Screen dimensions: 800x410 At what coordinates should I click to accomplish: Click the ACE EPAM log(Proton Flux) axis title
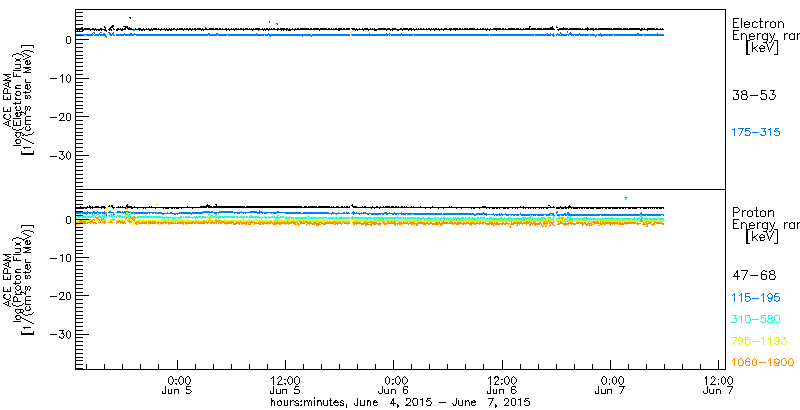(20, 279)
